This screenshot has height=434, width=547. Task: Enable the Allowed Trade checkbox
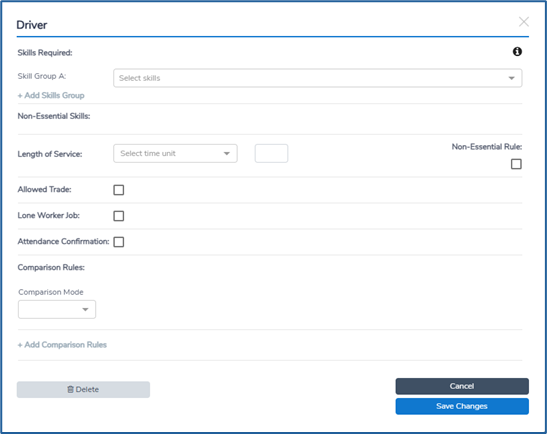pyautogui.click(x=119, y=190)
